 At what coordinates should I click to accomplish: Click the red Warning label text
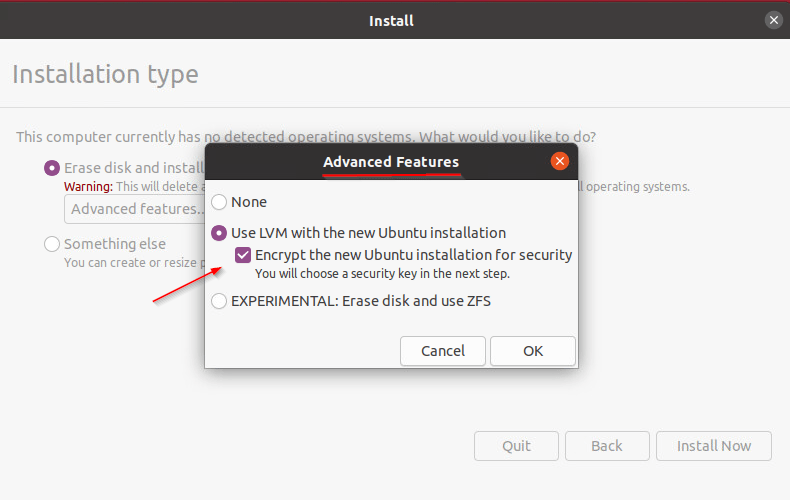pyautogui.click(x=88, y=187)
